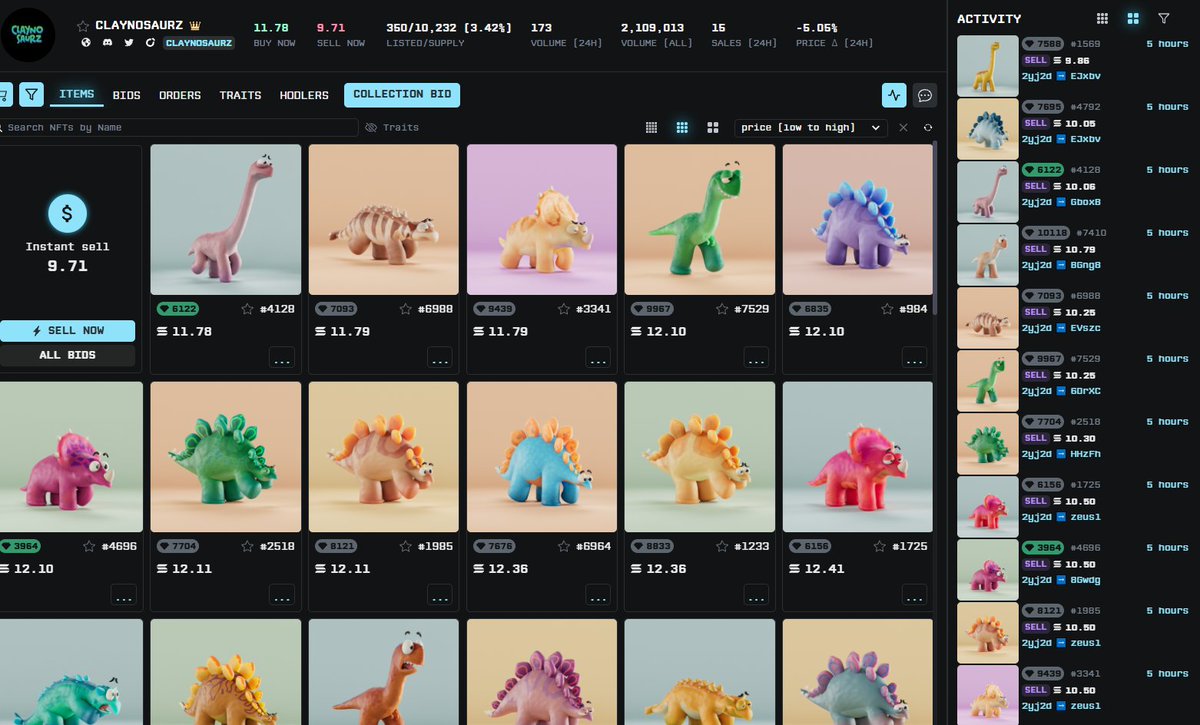Open the seller 2yj2d link in activity row #1569
Screen dimensions: 1200x725
point(1036,76)
